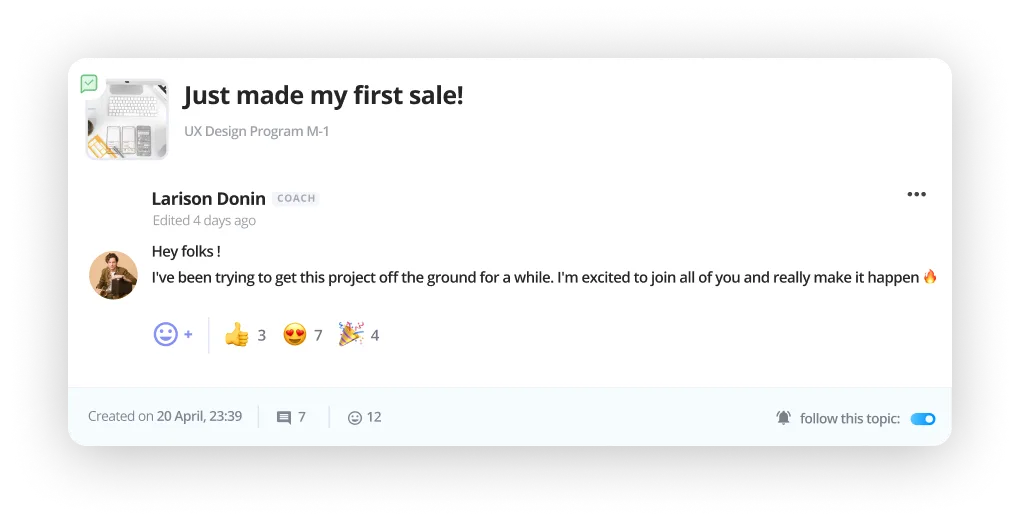React with the heart-eyes emoji
1018x521 pixels.
(295, 334)
